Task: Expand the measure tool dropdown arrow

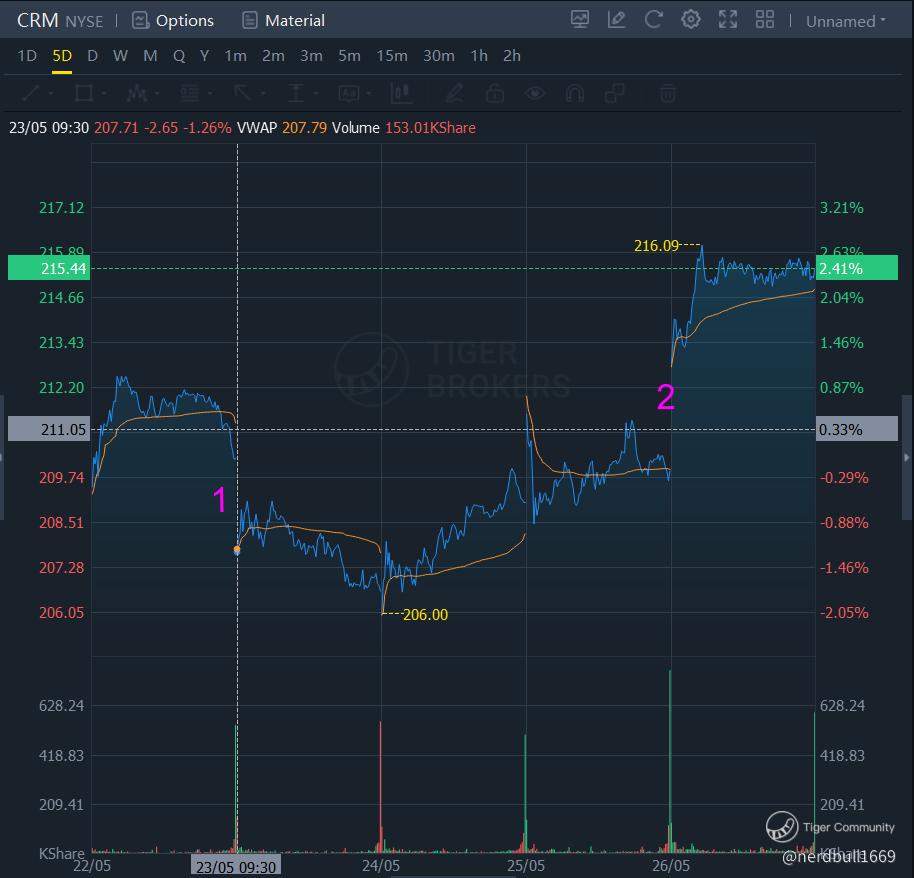Action: pyautogui.click(x=316, y=93)
